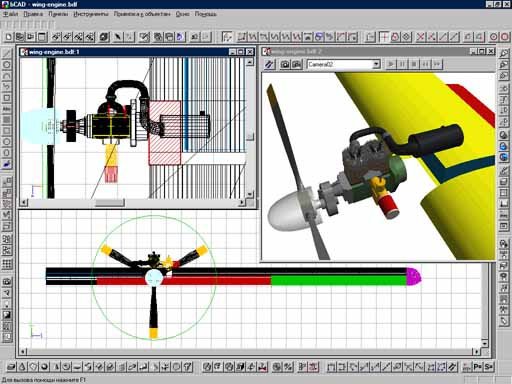Select the rectangle tool in left sidebar

point(7,98)
